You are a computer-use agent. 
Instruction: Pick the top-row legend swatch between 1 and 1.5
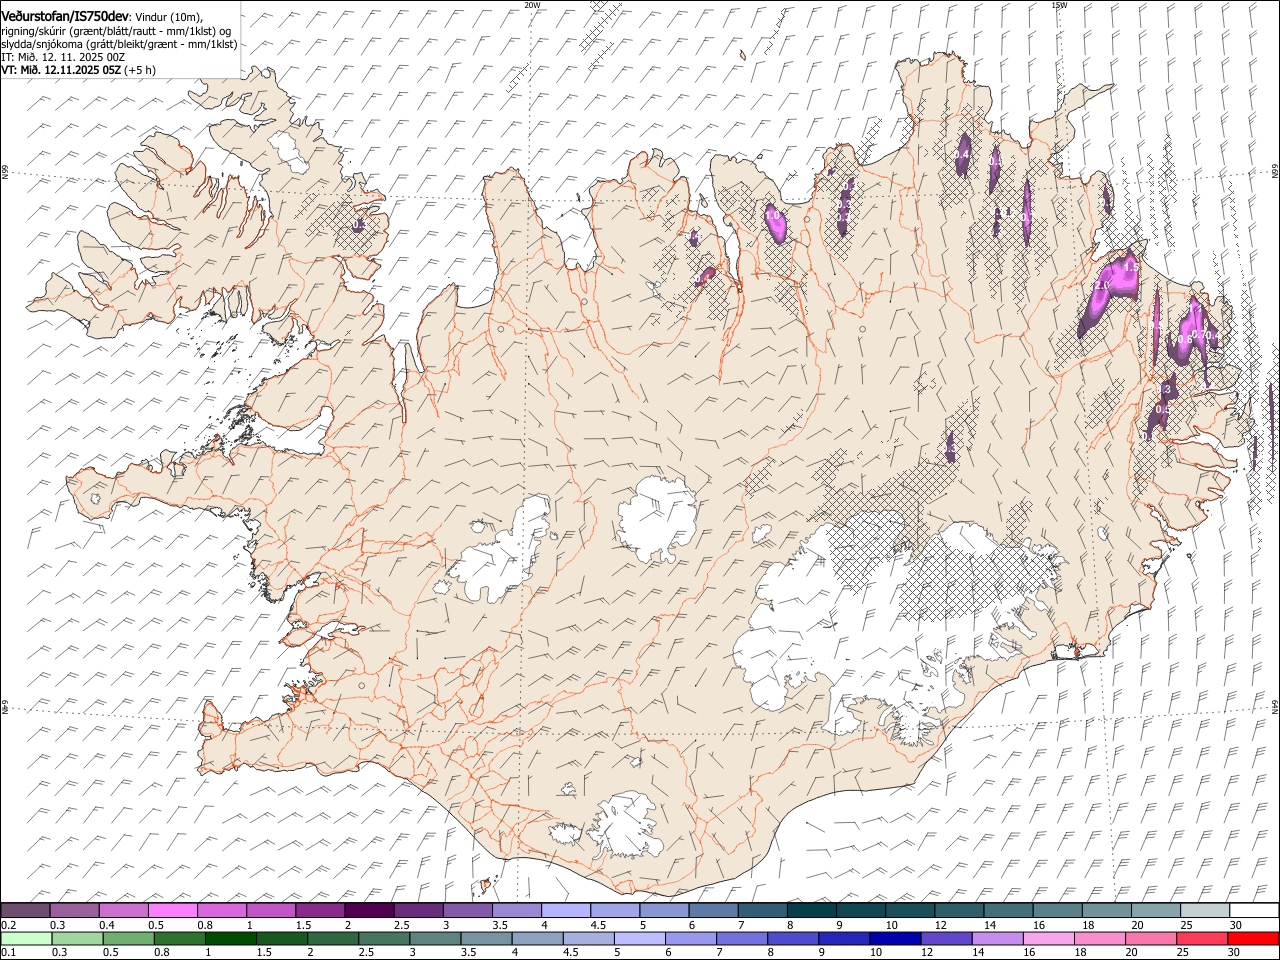coord(271,911)
